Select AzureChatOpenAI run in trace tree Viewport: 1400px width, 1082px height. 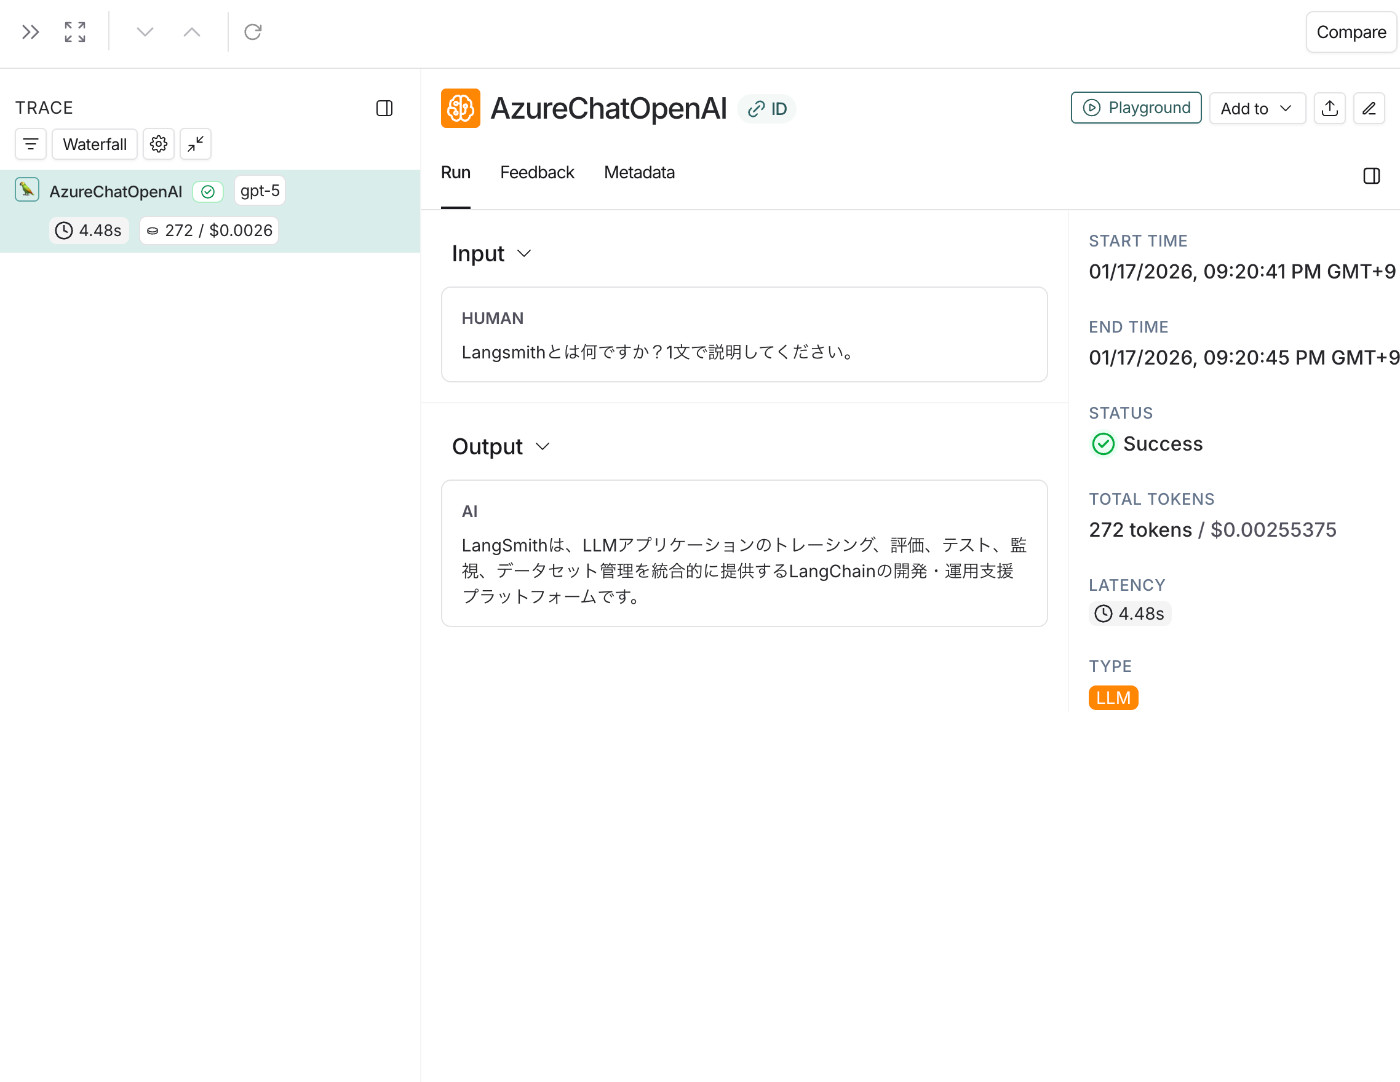pyautogui.click(x=210, y=211)
